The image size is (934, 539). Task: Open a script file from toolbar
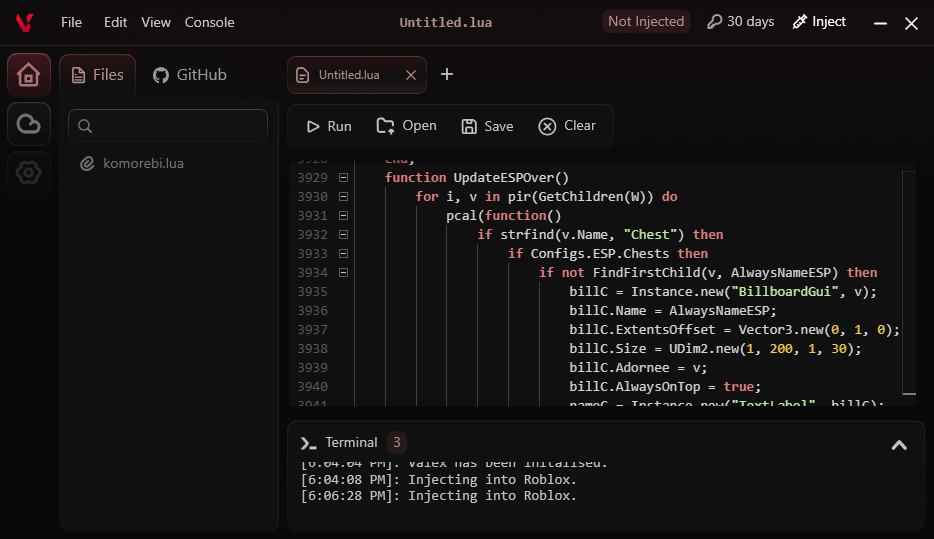click(407, 126)
